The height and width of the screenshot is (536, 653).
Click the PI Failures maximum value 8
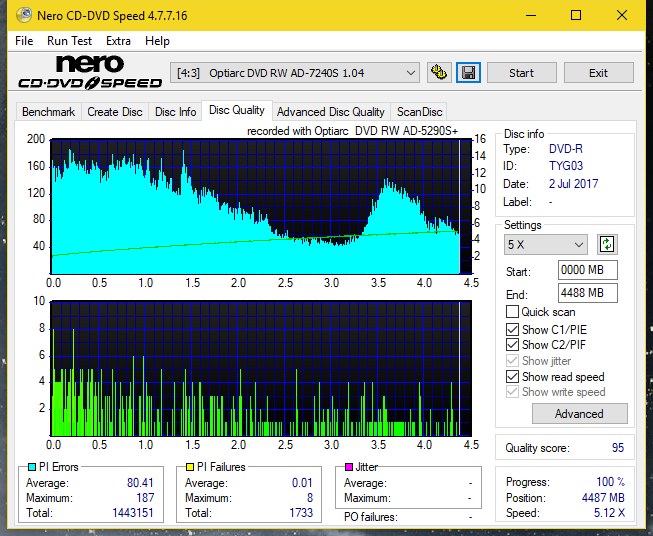pyautogui.click(x=310, y=498)
